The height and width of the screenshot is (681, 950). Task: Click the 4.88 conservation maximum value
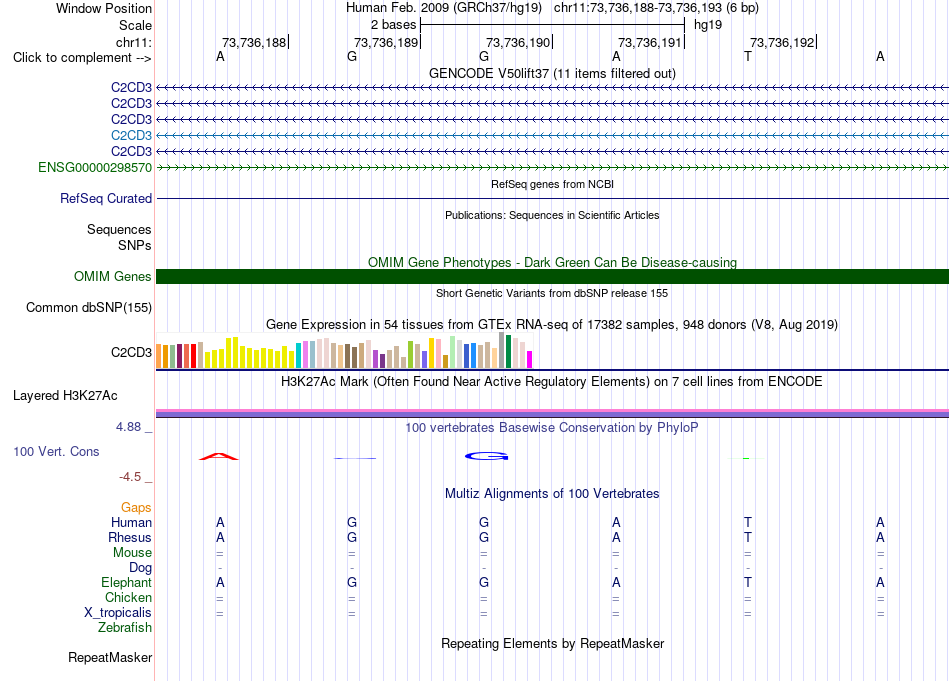coord(128,427)
